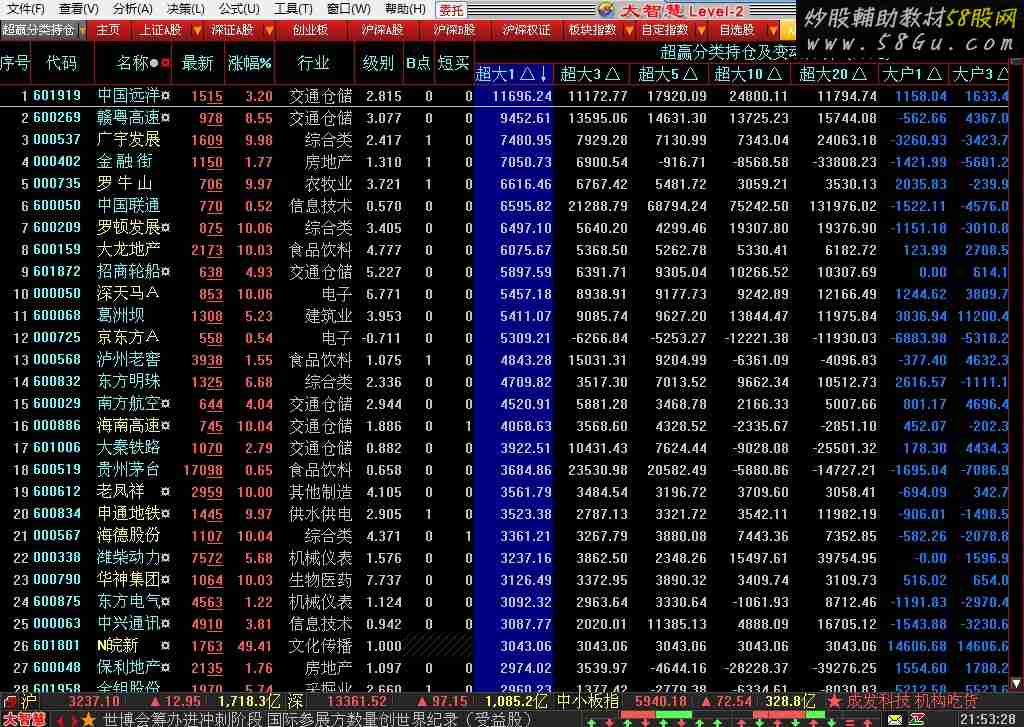Click the red icon left of 沪 index
The height and width of the screenshot is (727, 1024).
10,702
